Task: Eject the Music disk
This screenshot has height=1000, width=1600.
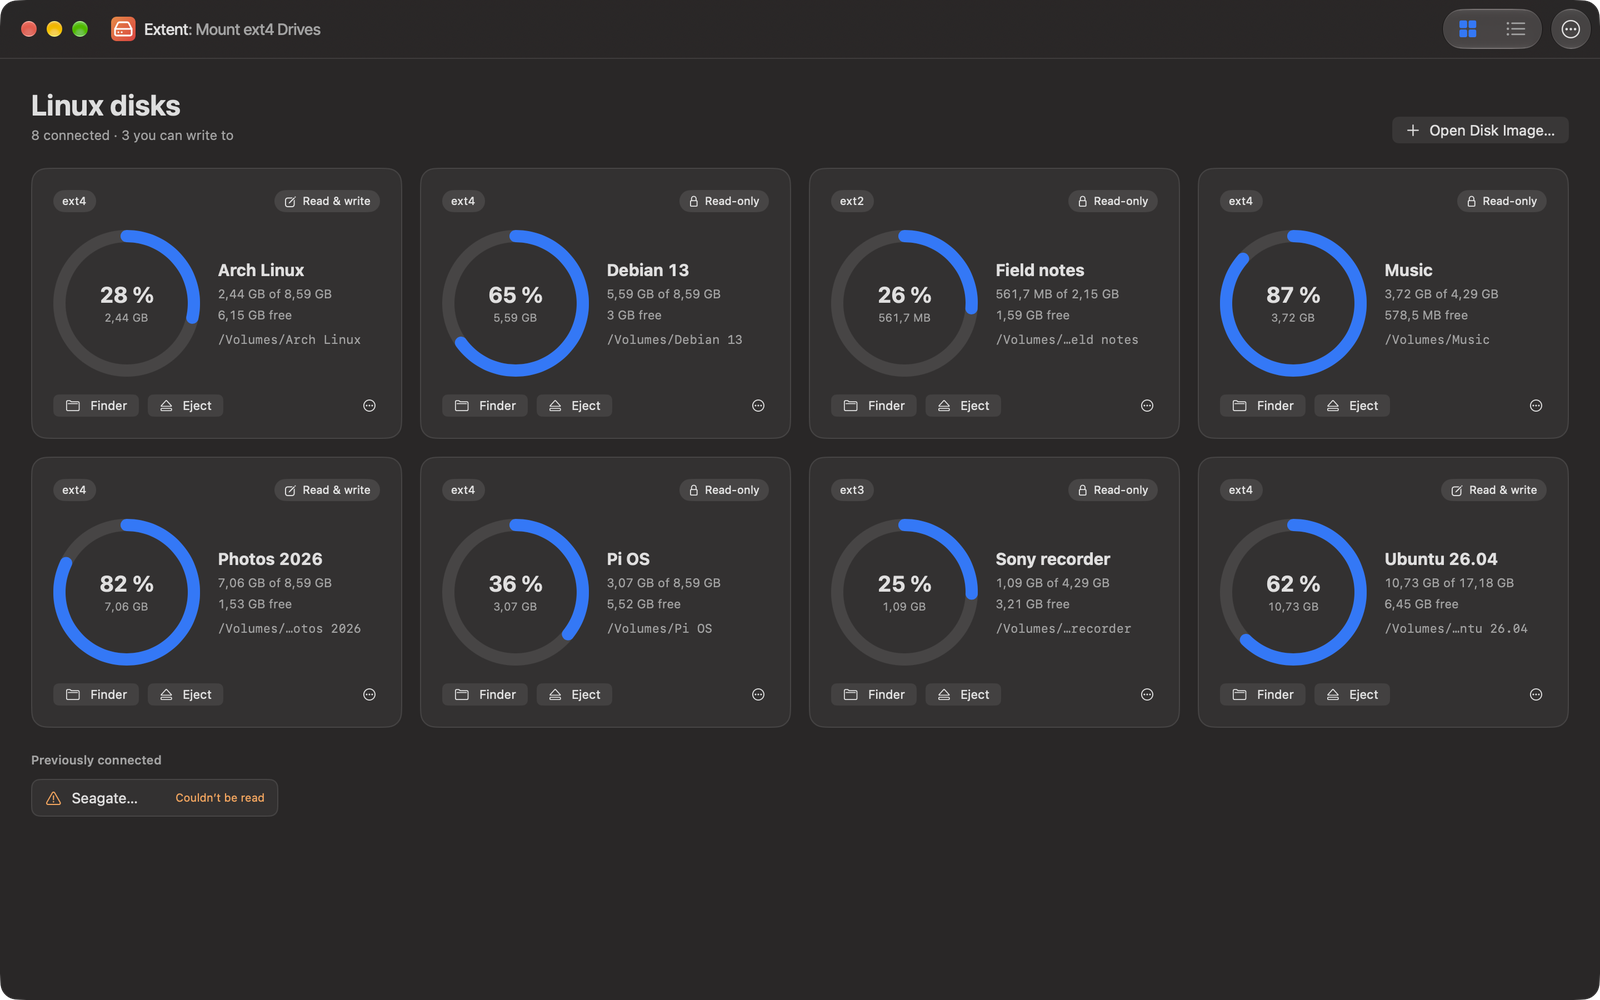Action: (1352, 405)
